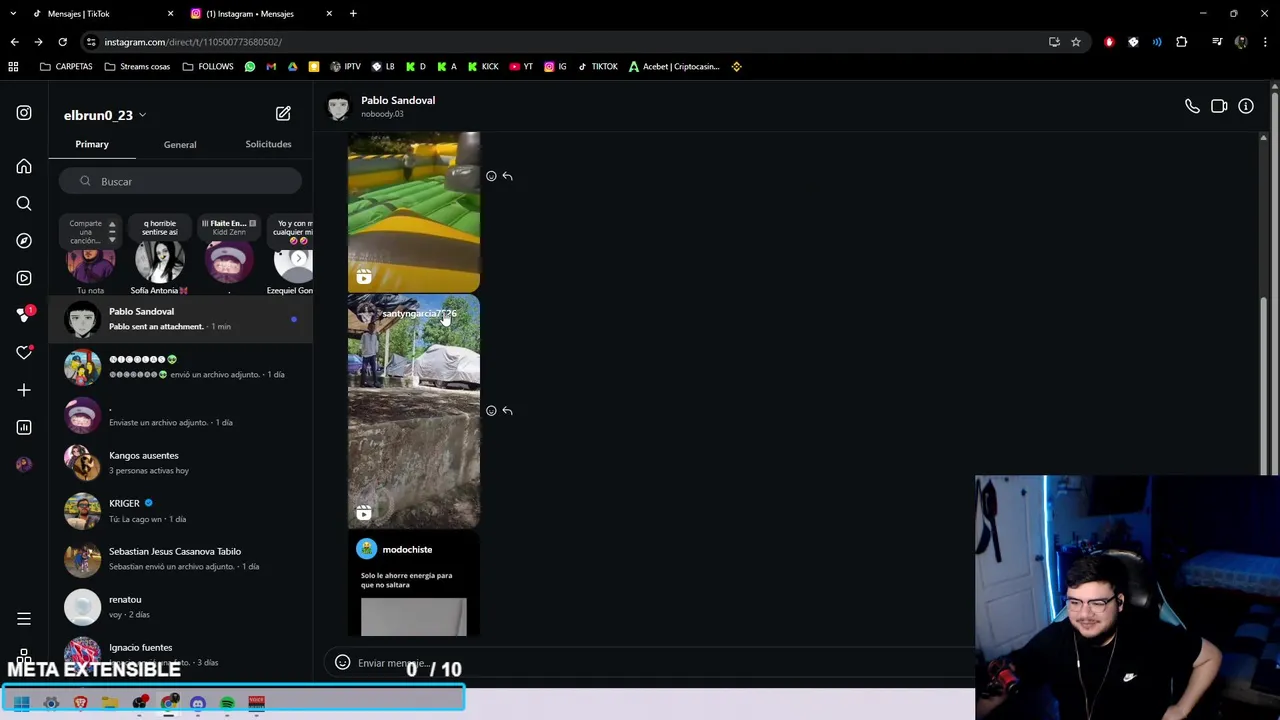Screen dimensions: 1280x720
Task: Click the red hand blocker extension
Action: point(1109,42)
